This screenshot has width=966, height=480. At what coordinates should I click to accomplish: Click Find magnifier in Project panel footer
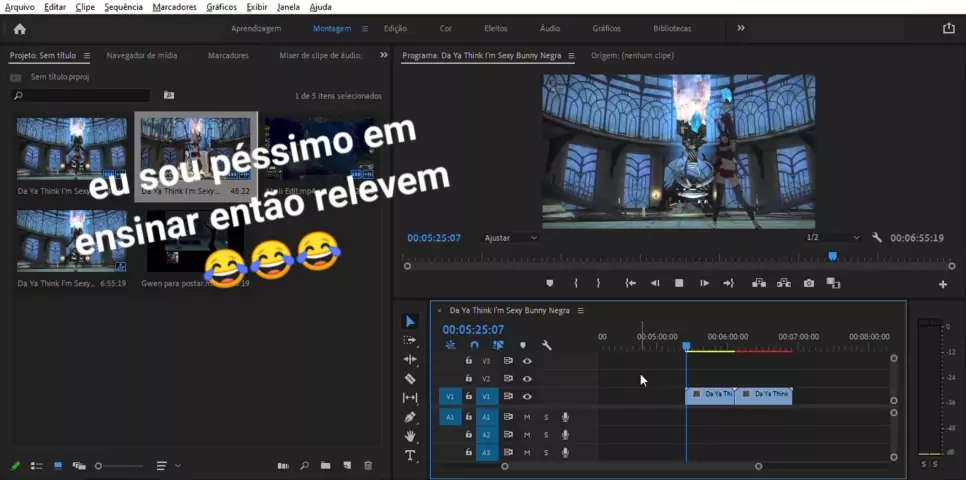click(x=304, y=466)
